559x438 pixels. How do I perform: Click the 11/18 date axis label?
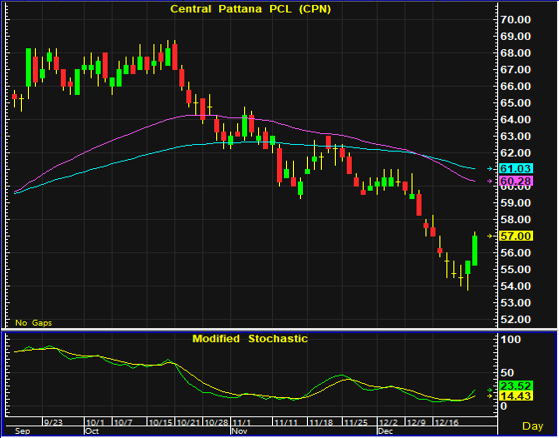(x=321, y=422)
